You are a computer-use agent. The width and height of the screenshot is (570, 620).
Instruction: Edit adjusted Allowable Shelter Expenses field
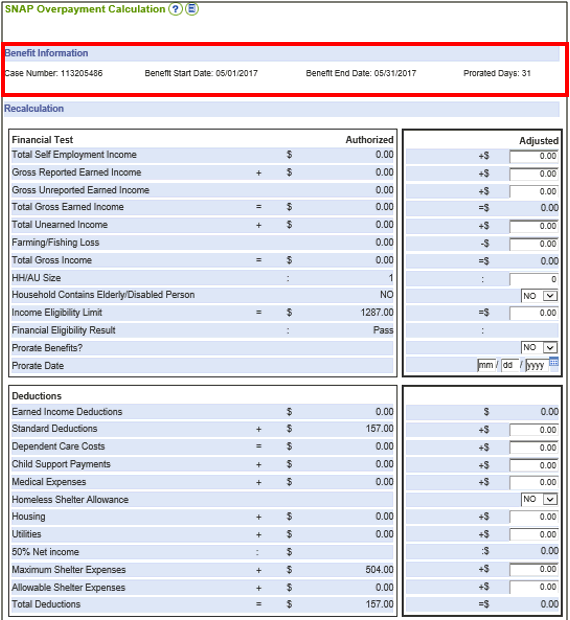click(x=534, y=587)
